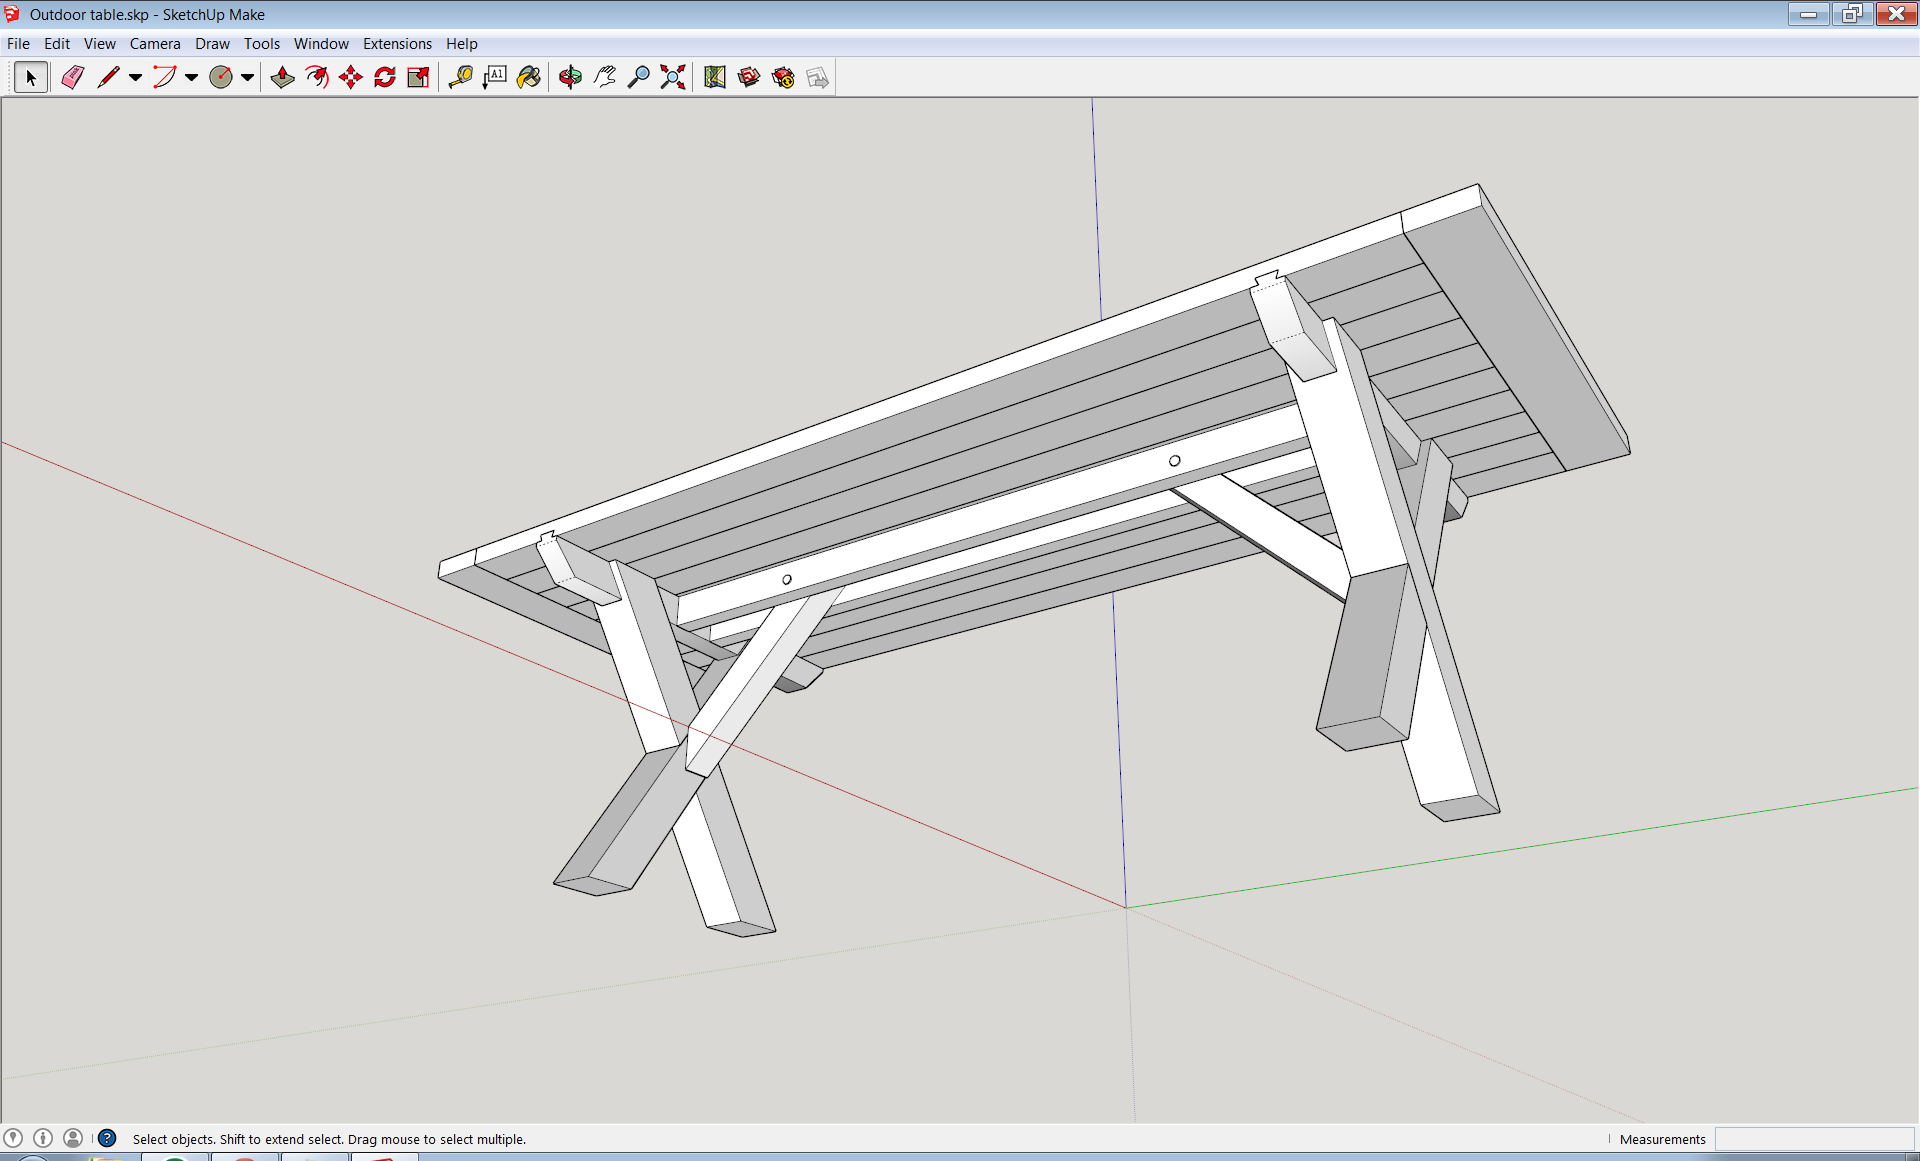Pick the Text label tool
Screen dimensions: 1920x1161
pyautogui.click(x=495, y=77)
